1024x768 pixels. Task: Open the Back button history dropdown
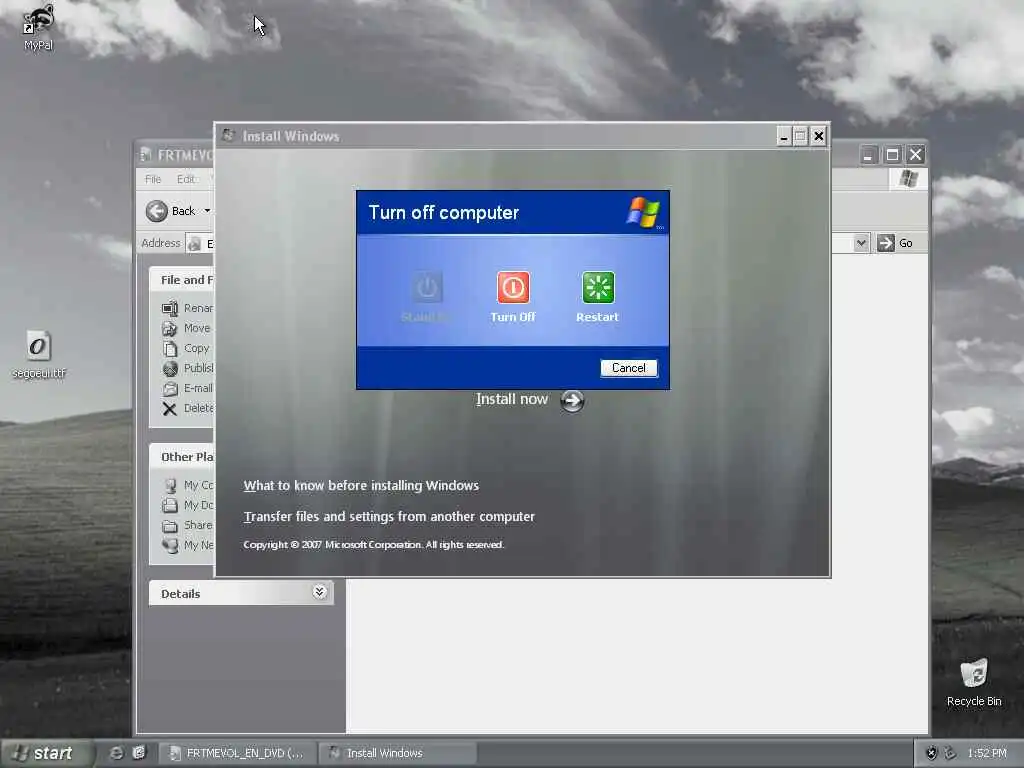pos(207,211)
